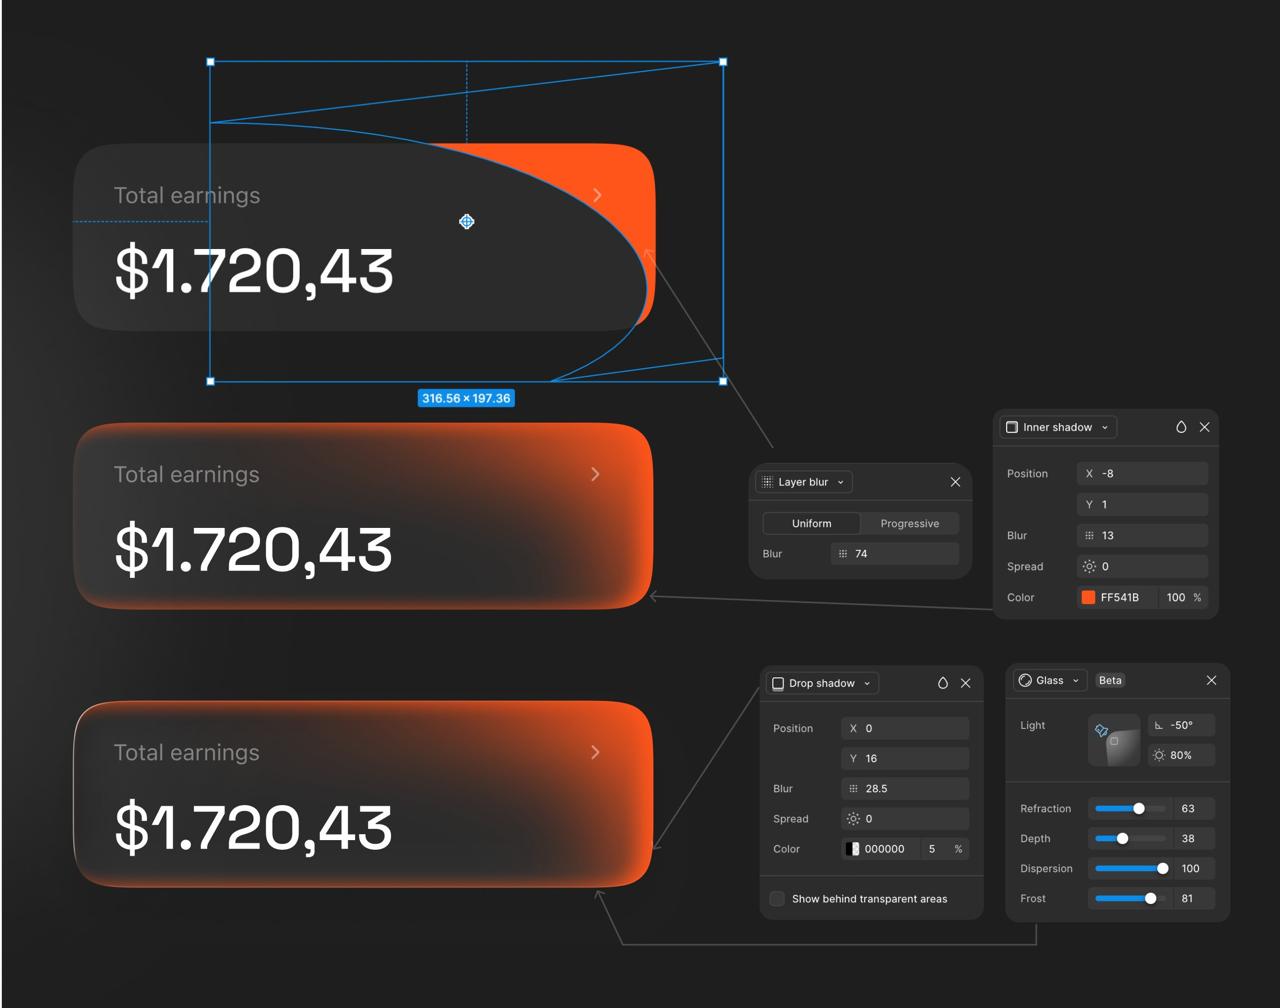
Task: Open the Glass effect type dropdown
Action: [1050, 680]
